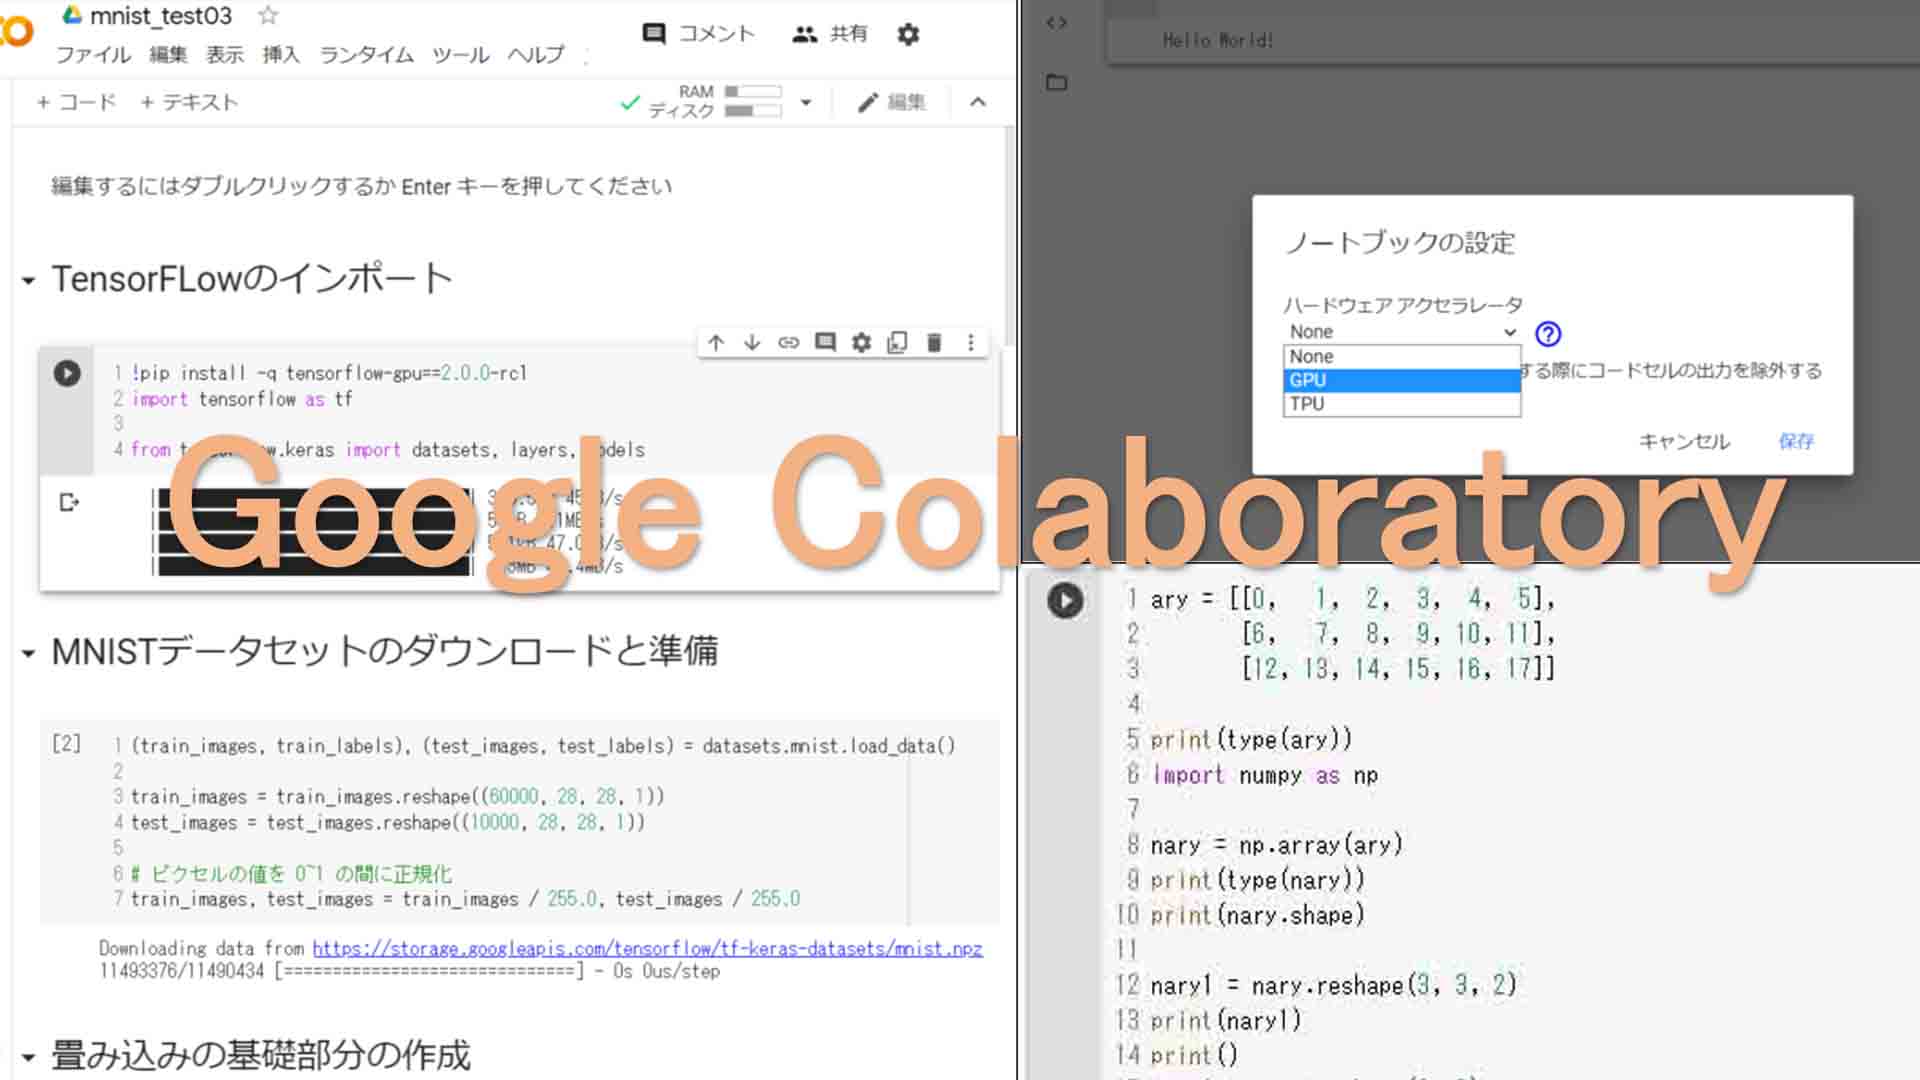
Task: Click the 共有 button label
Action: (848, 34)
